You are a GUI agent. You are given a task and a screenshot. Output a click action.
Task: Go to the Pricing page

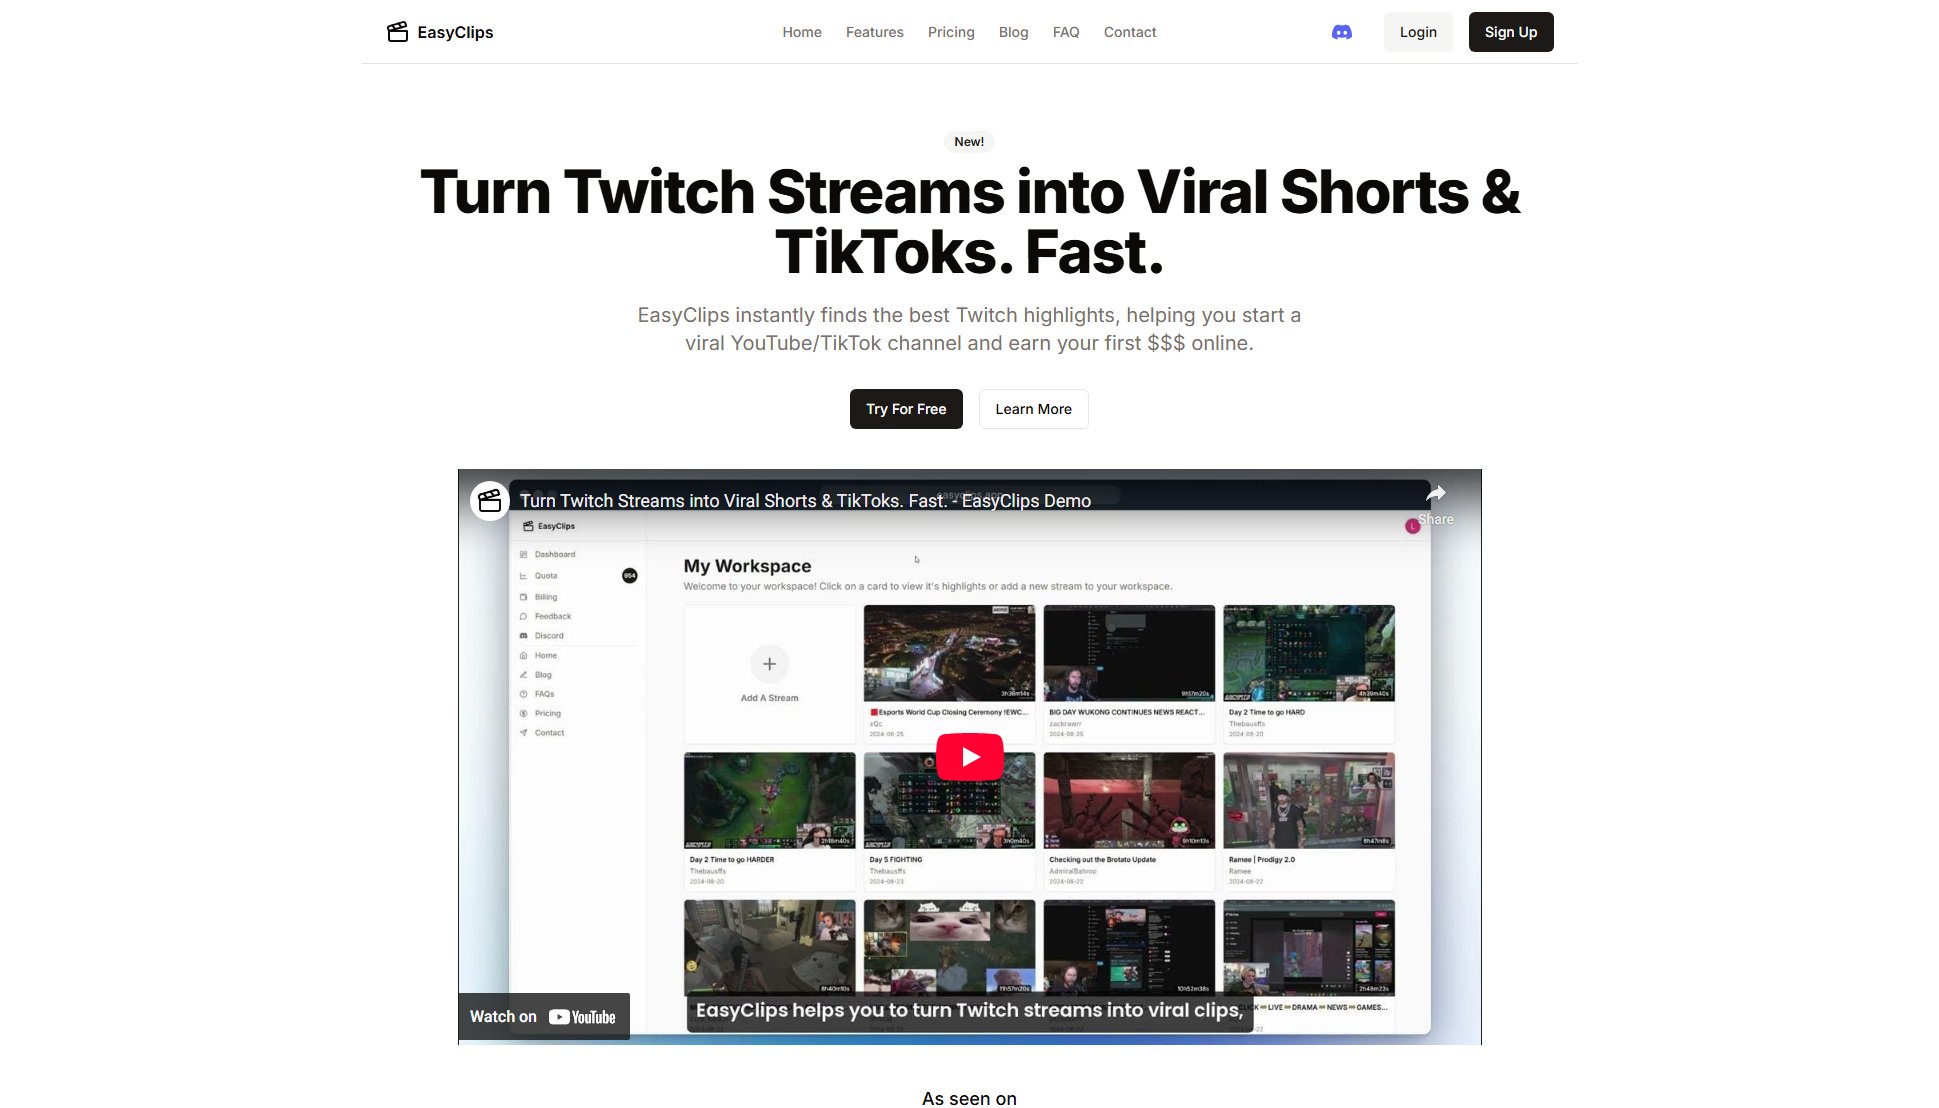click(x=950, y=32)
